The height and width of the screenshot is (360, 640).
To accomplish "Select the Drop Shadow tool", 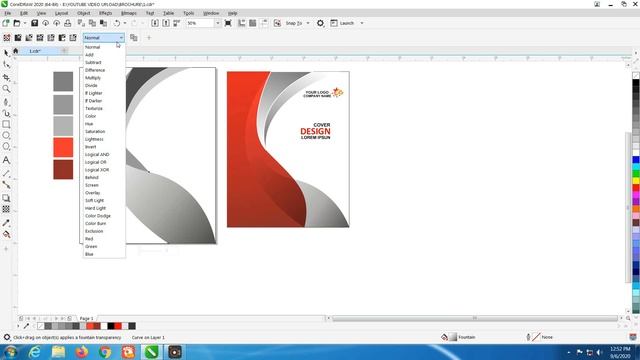I will 6,198.
